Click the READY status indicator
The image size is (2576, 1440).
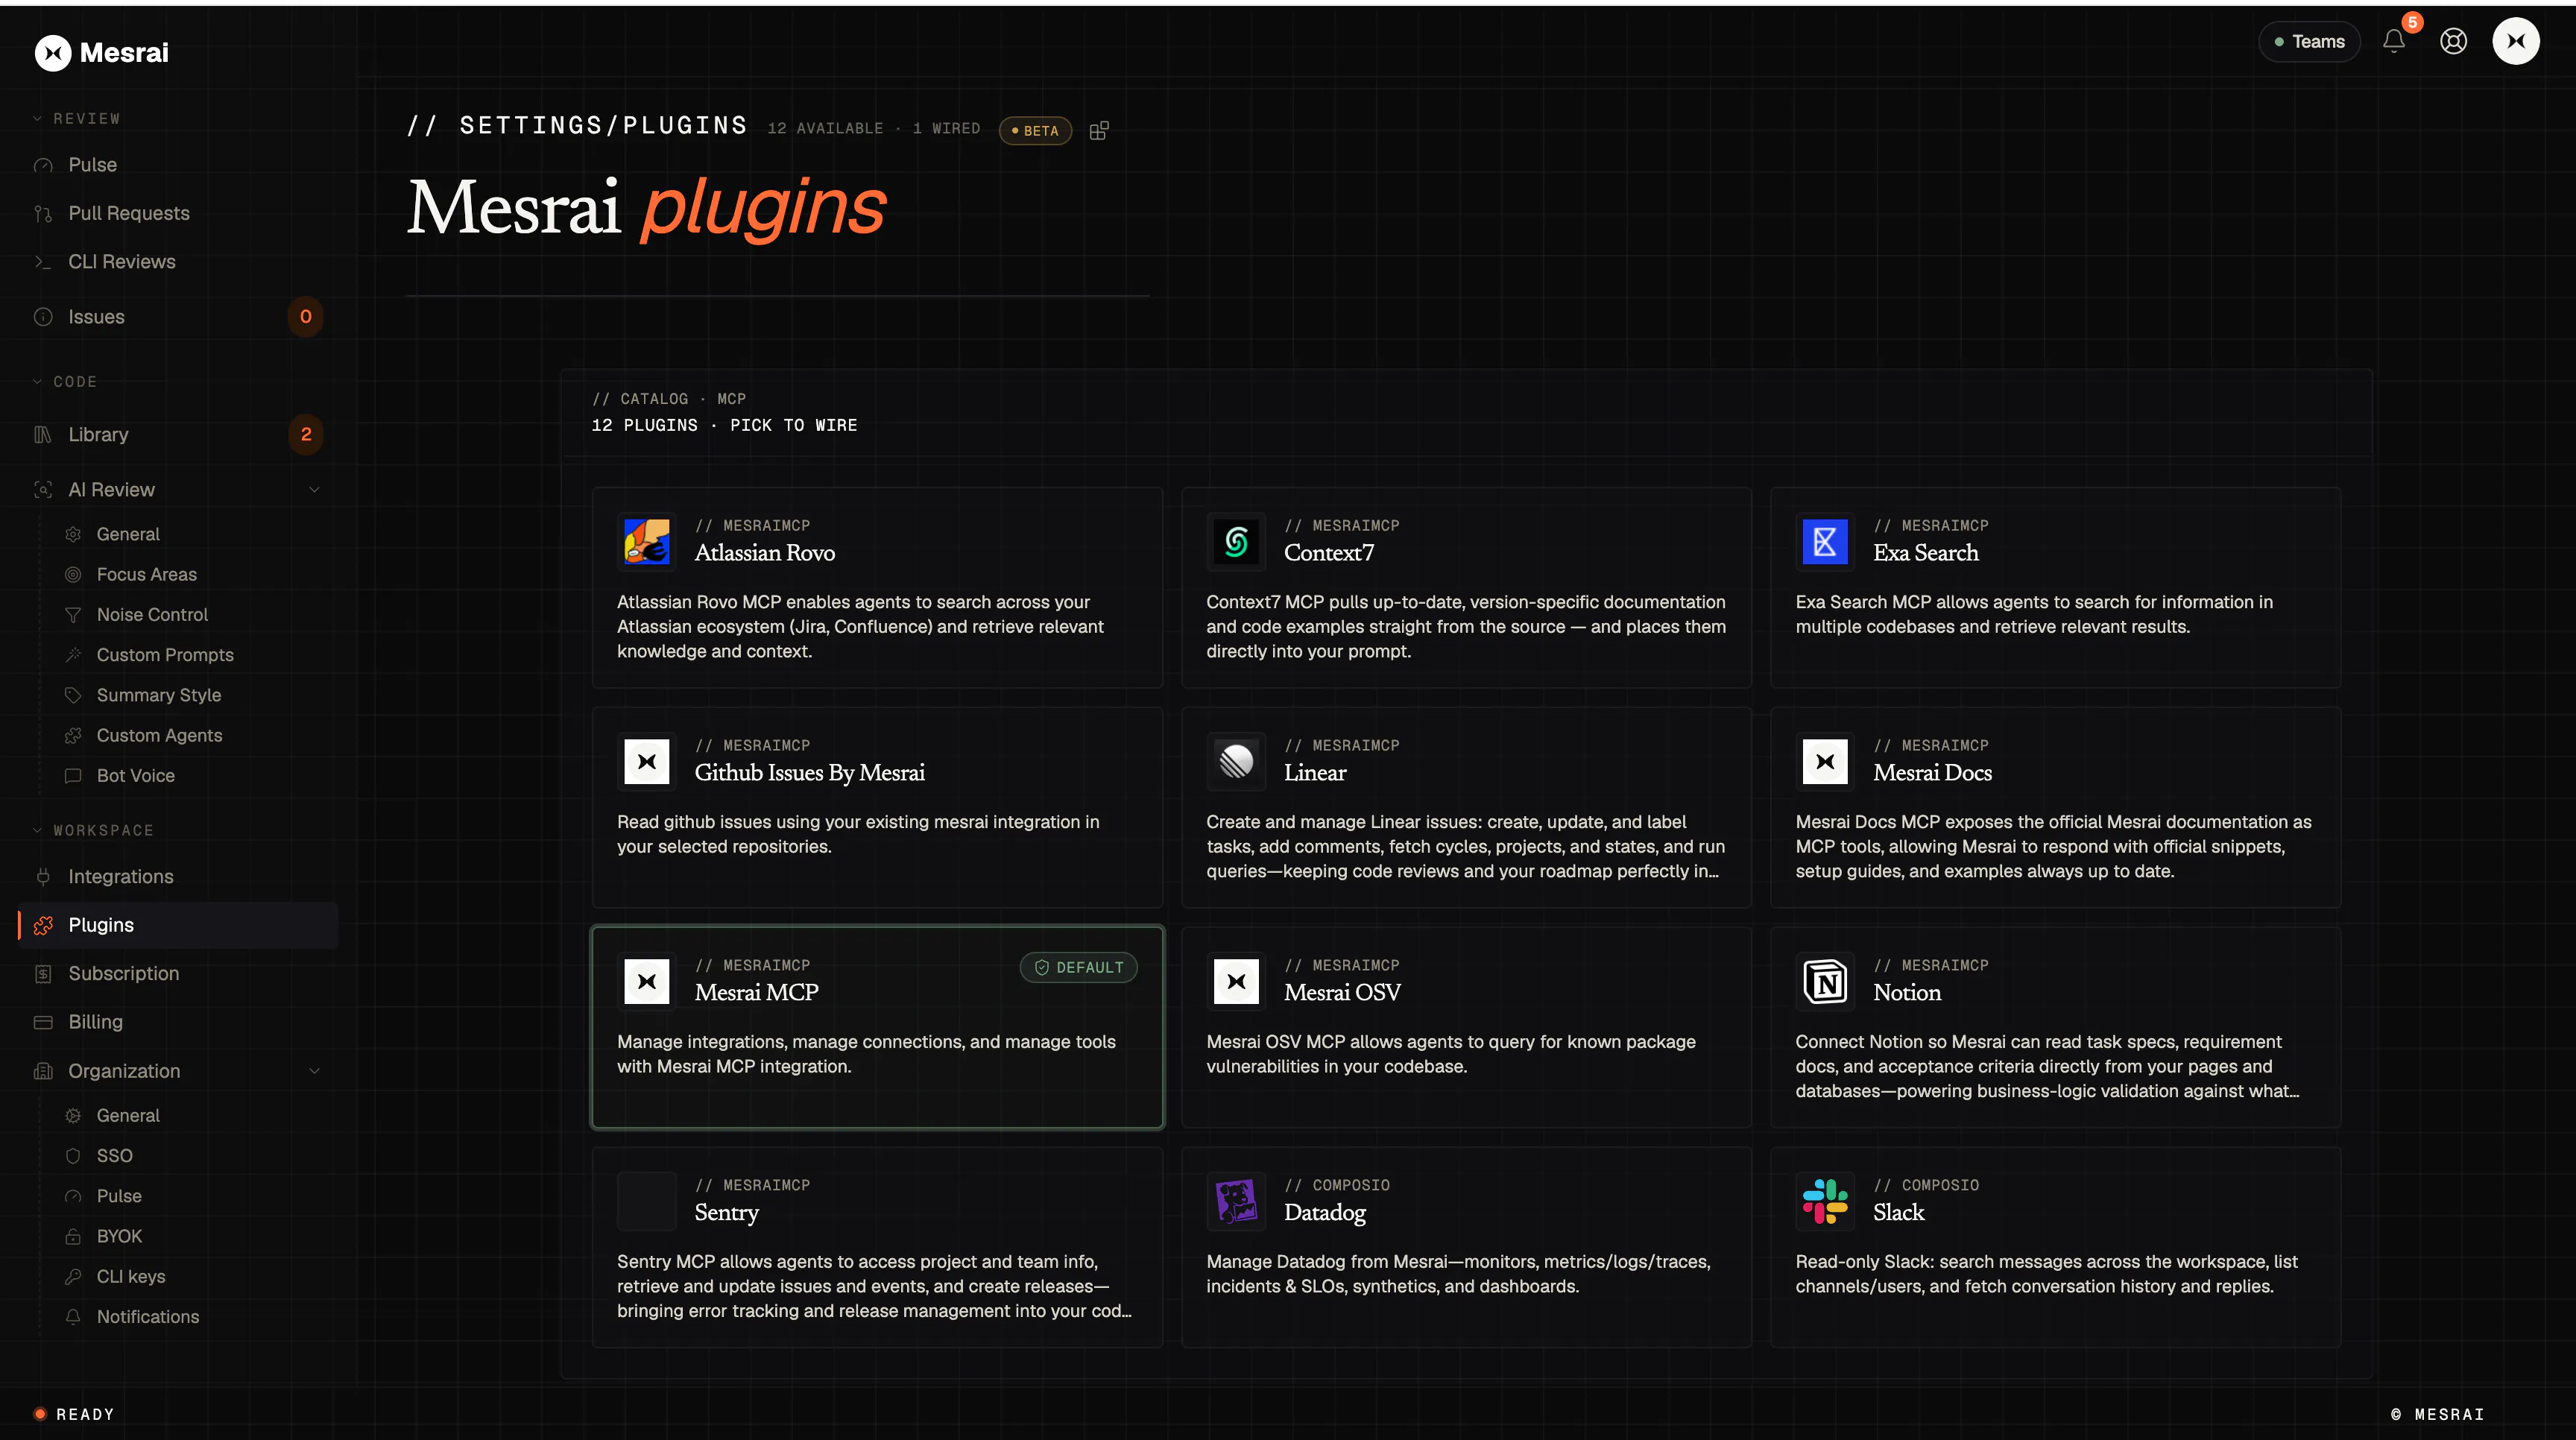pyautogui.click(x=74, y=1414)
